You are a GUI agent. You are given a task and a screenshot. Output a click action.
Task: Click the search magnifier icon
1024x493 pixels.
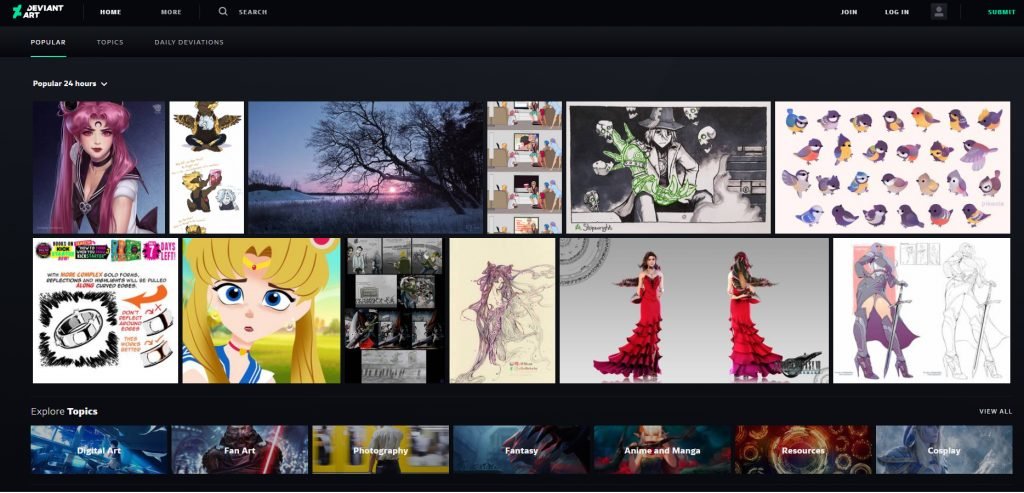(222, 12)
